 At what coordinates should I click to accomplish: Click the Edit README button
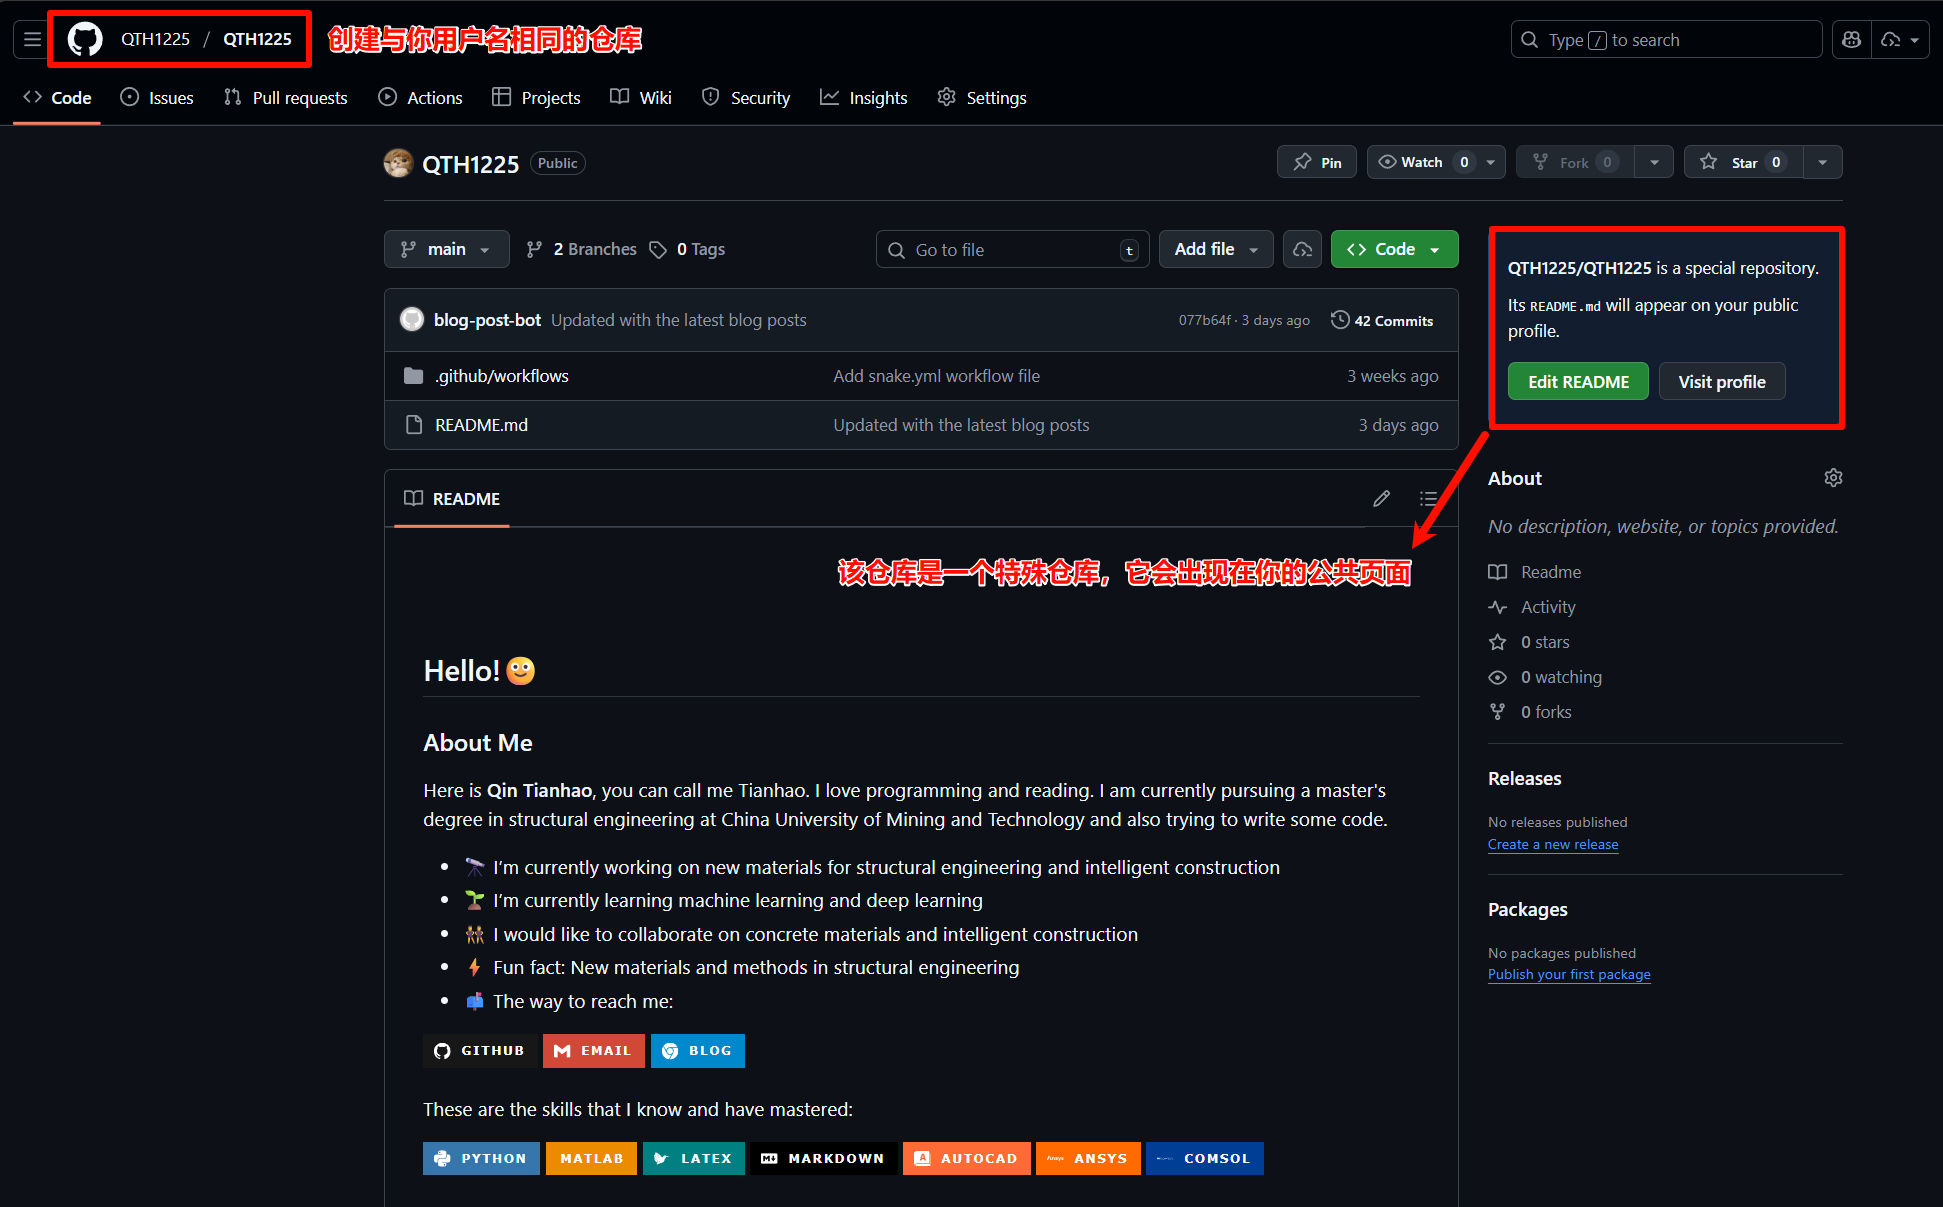(x=1578, y=381)
